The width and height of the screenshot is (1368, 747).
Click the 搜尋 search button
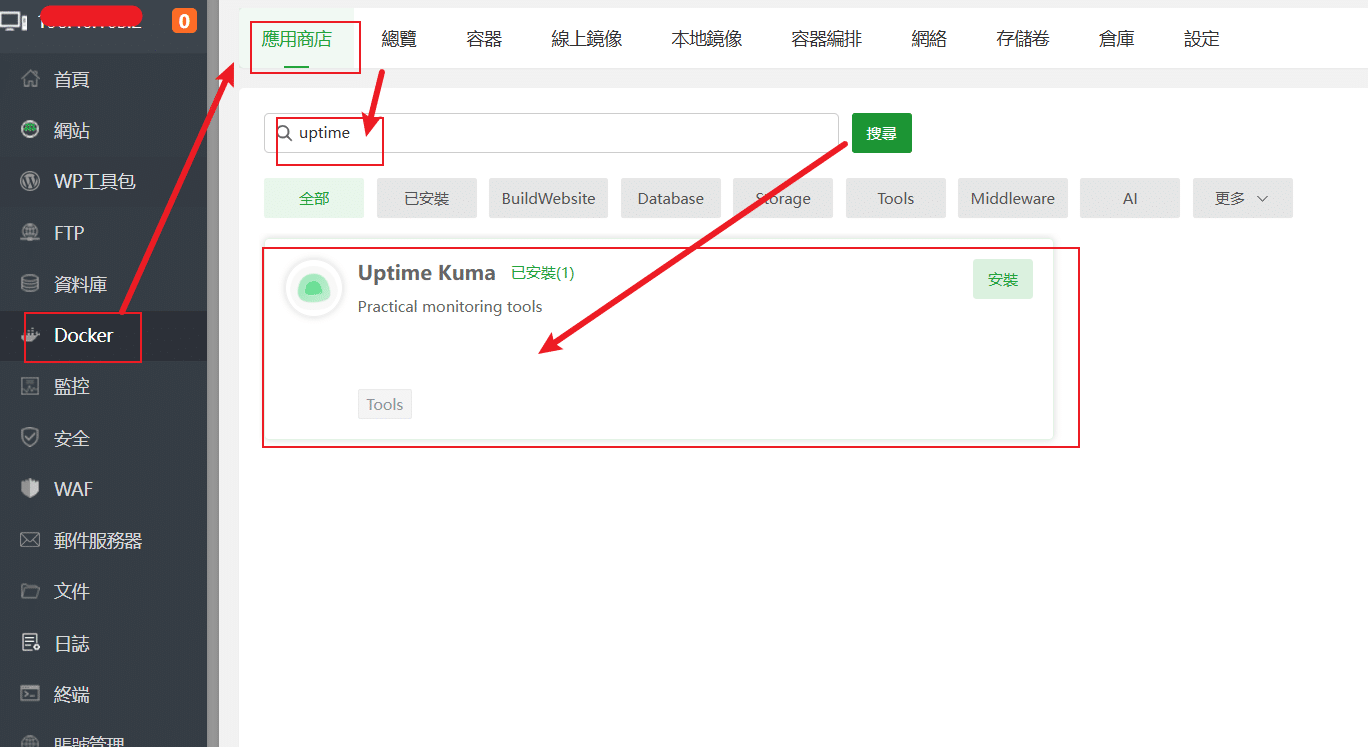click(x=881, y=132)
